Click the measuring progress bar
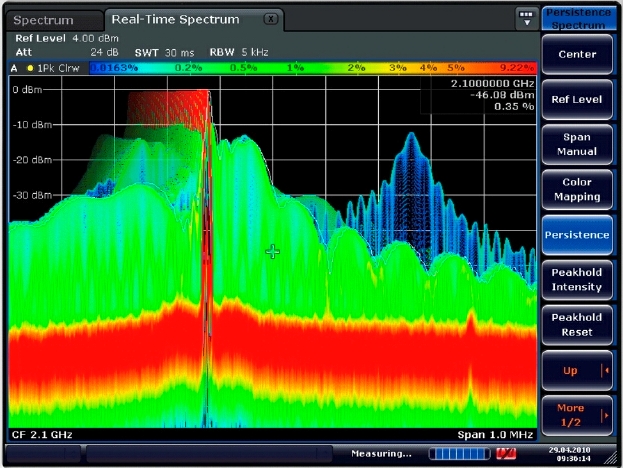623x468 pixels. (x=459, y=455)
